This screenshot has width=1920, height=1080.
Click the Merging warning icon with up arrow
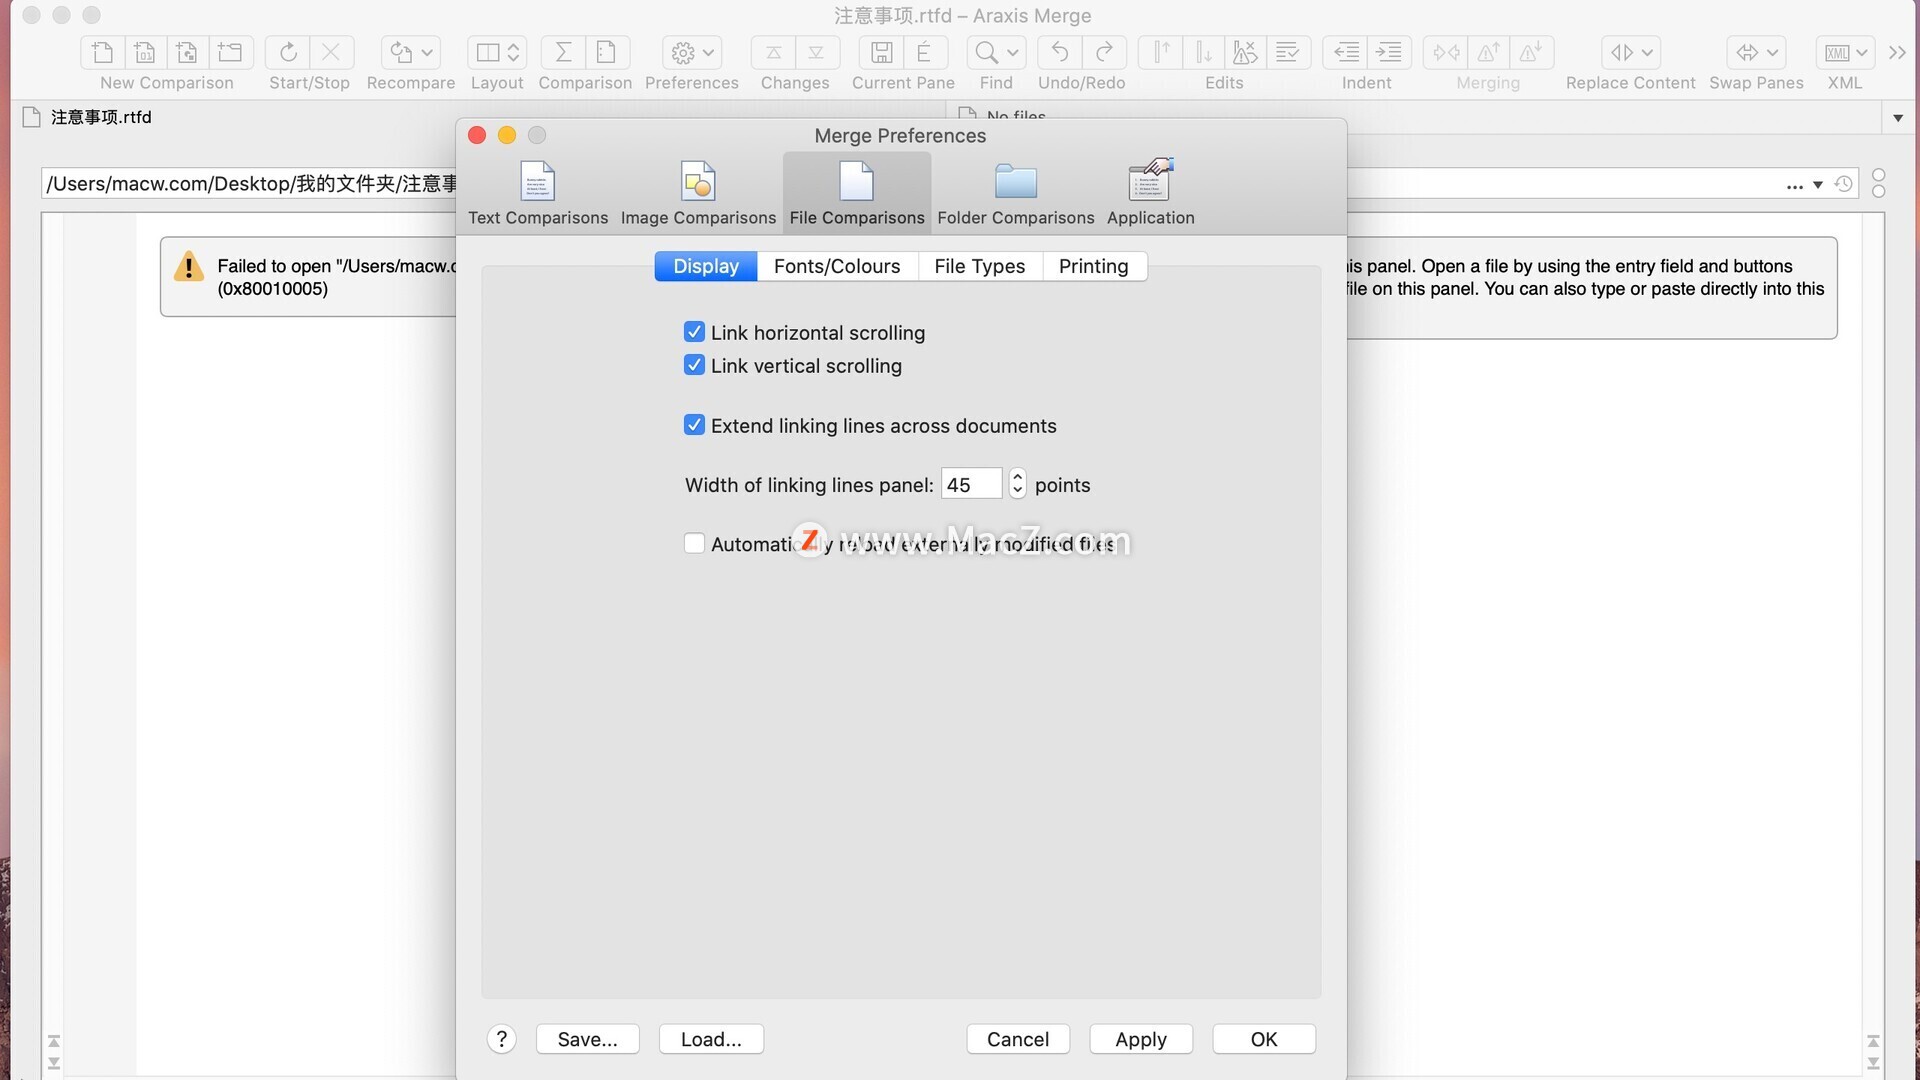1489,52
